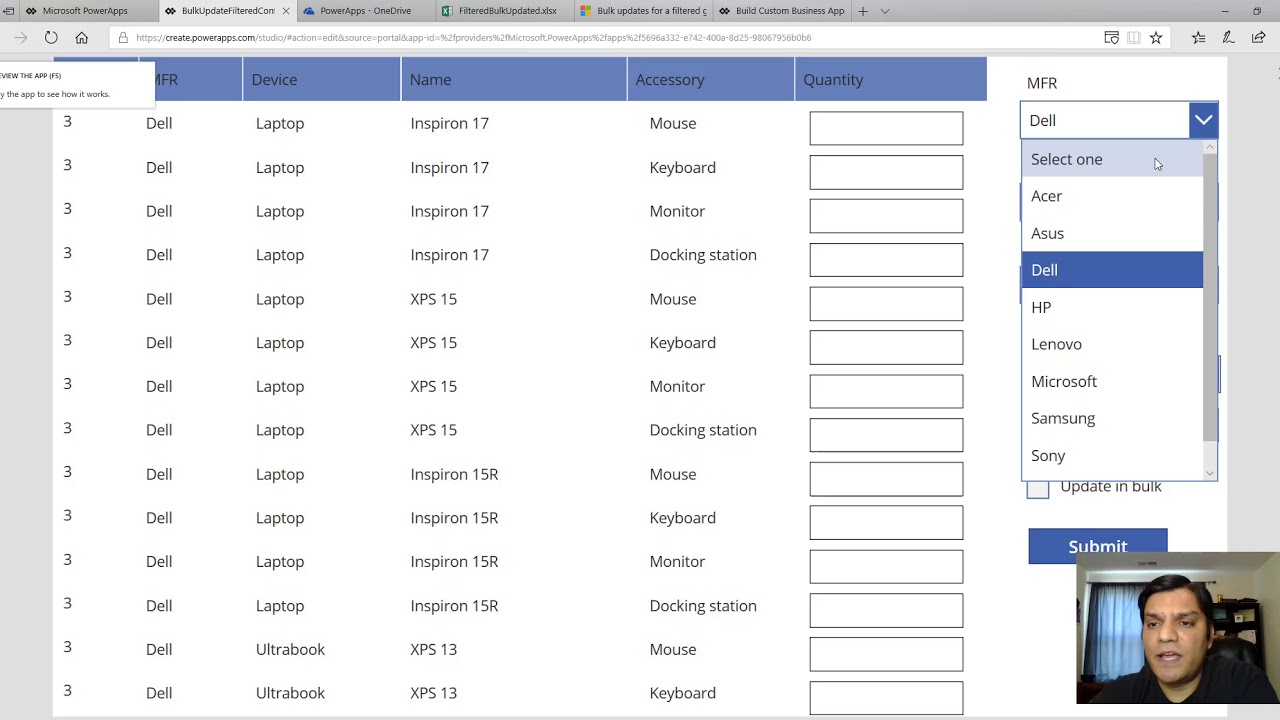Click 'XPS 15' in its Docking station row

[433, 430]
